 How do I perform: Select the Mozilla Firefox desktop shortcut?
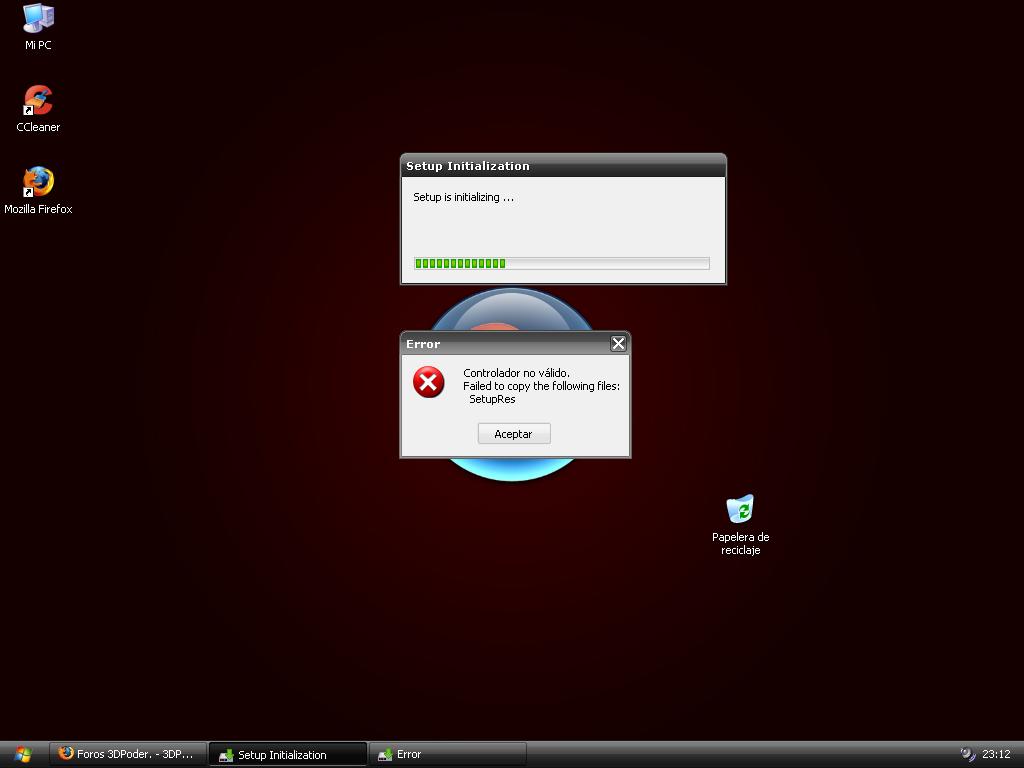point(38,191)
